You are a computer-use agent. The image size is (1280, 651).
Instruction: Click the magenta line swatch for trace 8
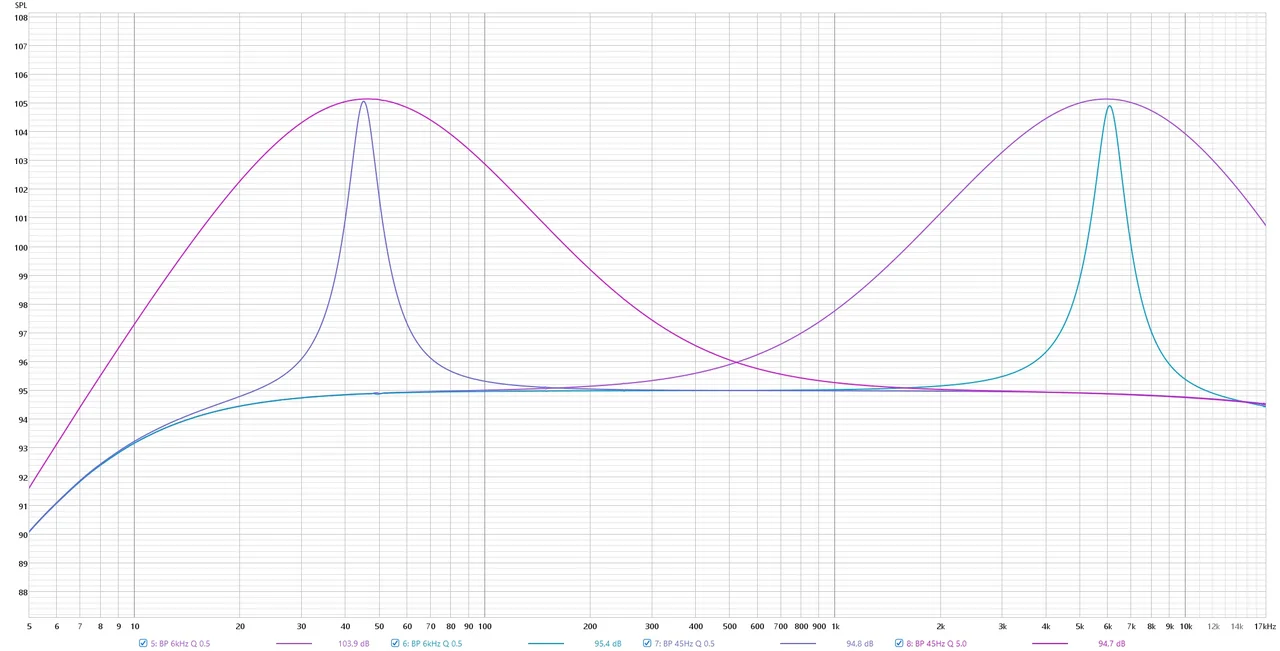pyautogui.click(x=1049, y=644)
